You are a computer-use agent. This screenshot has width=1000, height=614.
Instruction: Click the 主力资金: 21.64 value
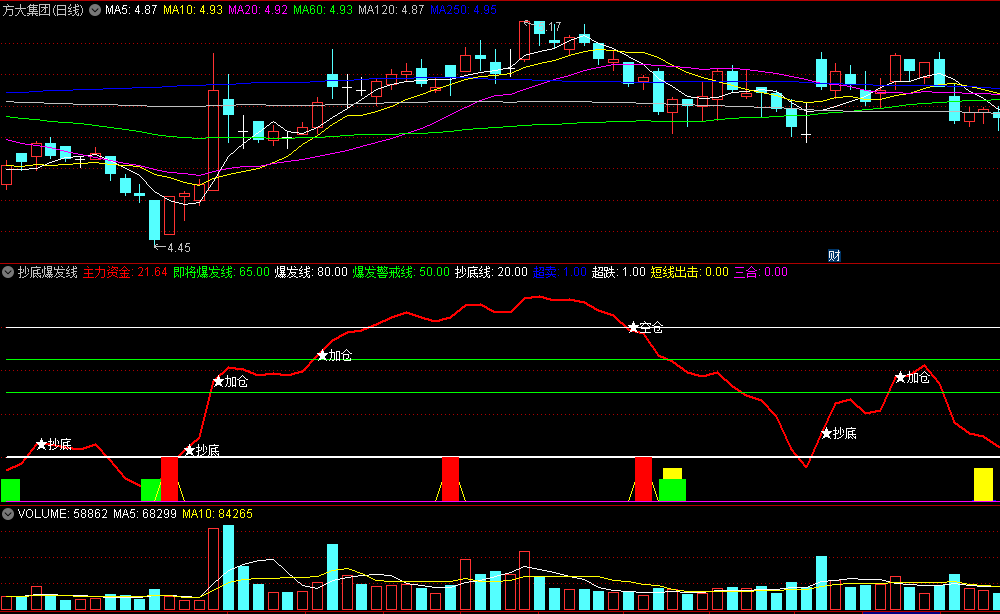pyautogui.click(x=125, y=272)
